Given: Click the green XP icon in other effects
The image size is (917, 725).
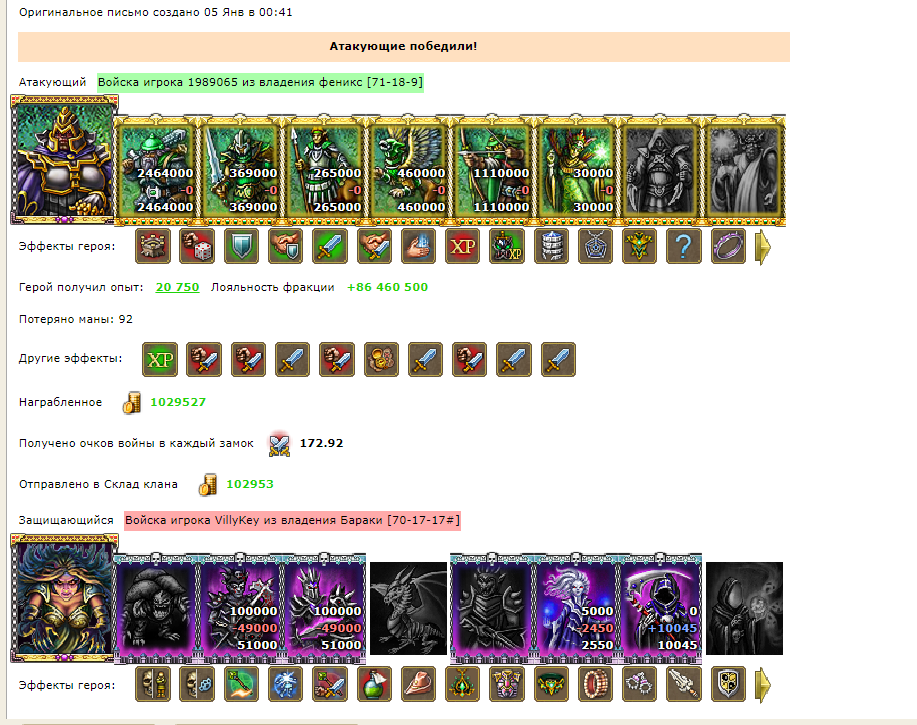Looking at the screenshot, I should click(x=160, y=360).
